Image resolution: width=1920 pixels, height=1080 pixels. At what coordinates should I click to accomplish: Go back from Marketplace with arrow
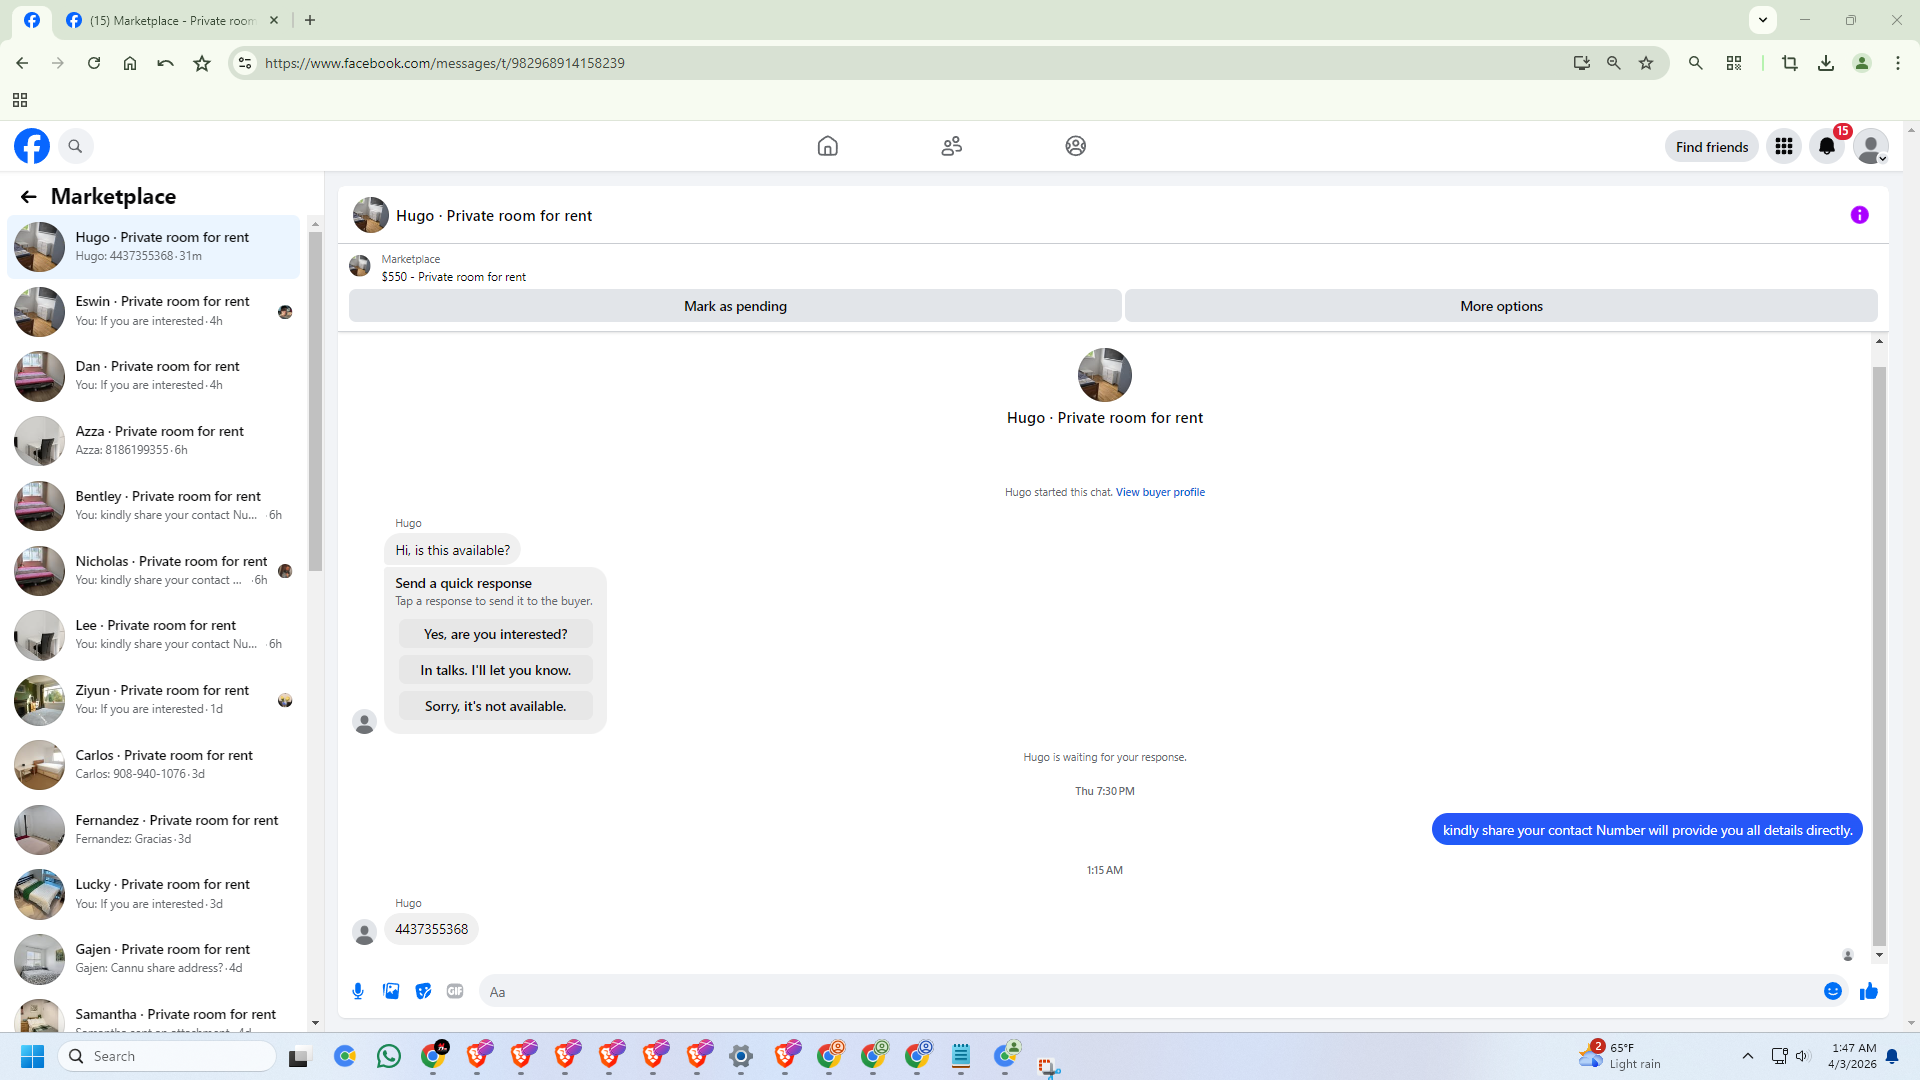(x=28, y=197)
